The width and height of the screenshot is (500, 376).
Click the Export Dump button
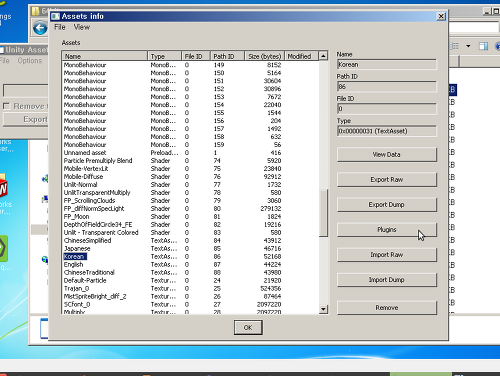(x=387, y=205)
